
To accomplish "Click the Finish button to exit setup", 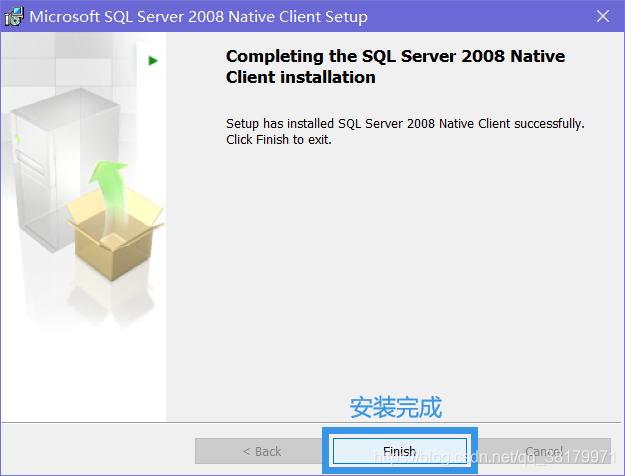I will 400,451.
